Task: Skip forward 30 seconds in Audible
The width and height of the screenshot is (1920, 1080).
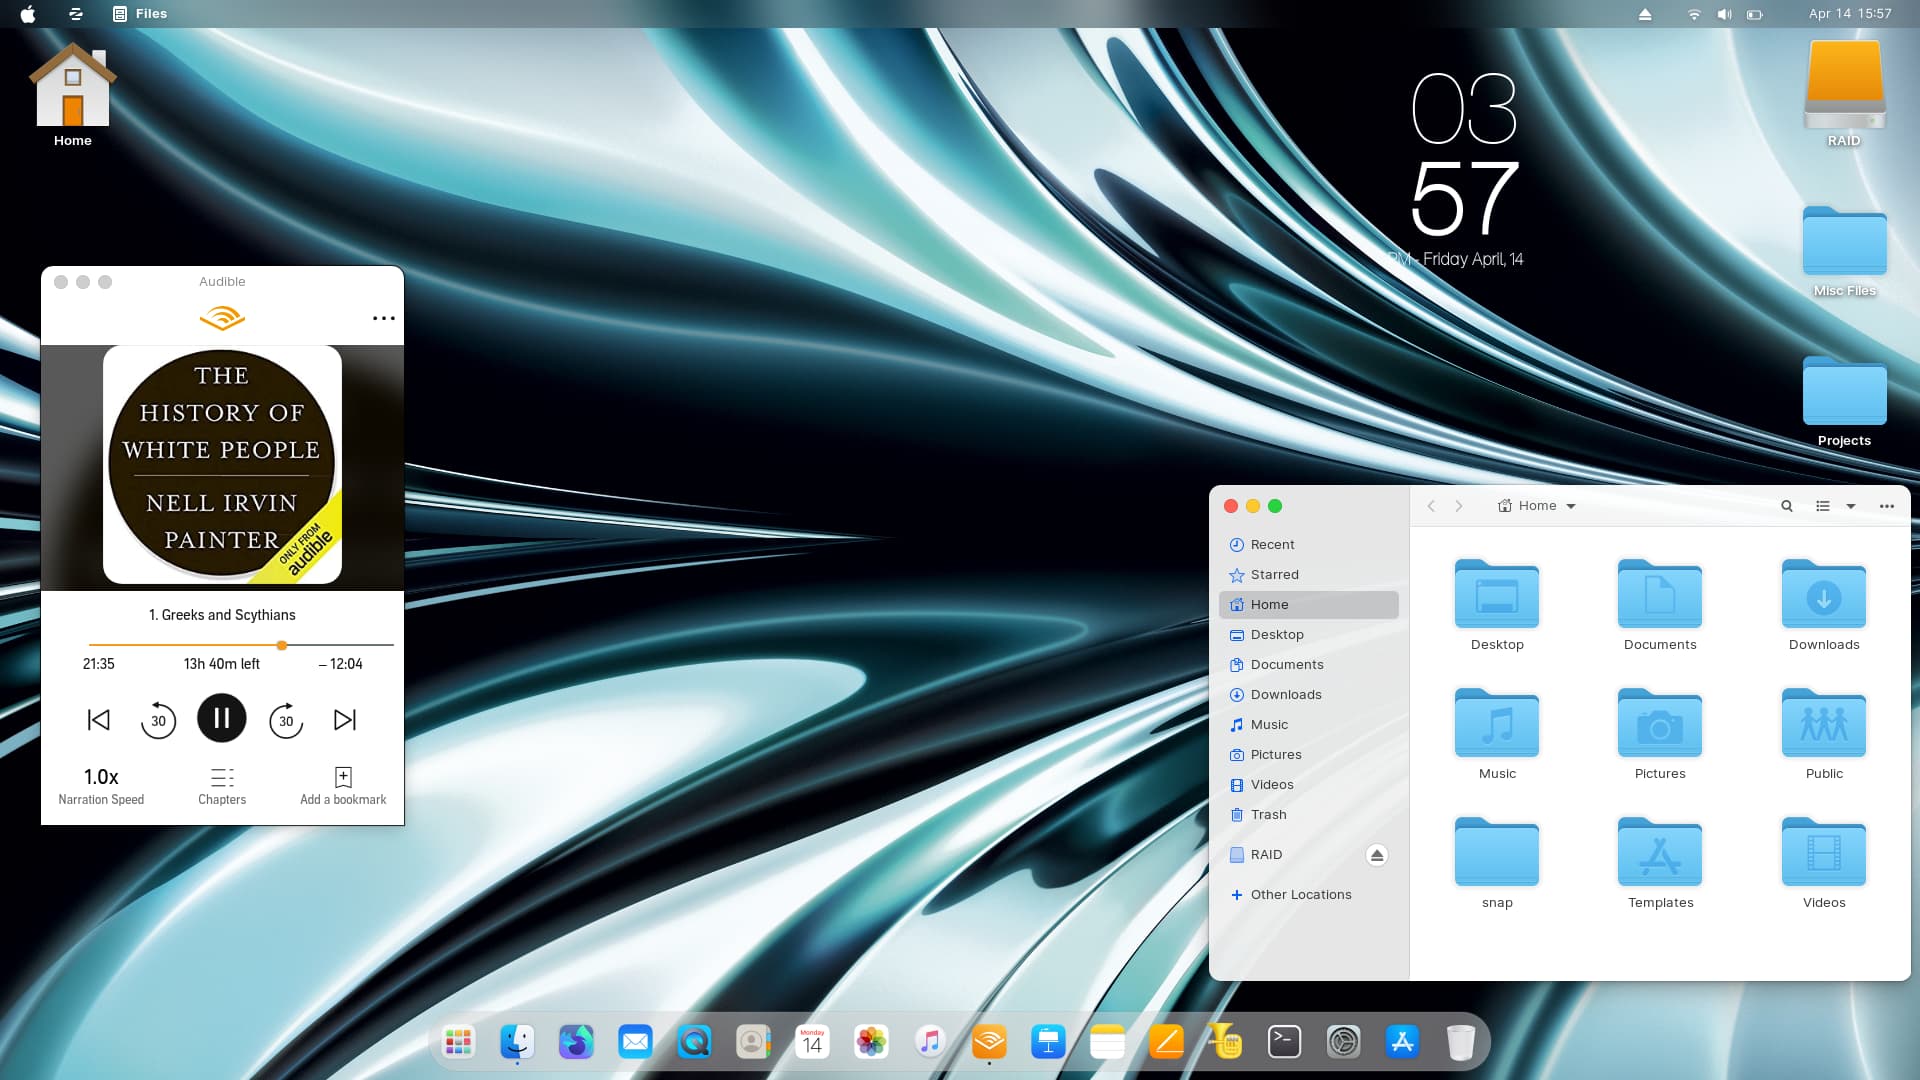Action: click(x=286, y=720)
